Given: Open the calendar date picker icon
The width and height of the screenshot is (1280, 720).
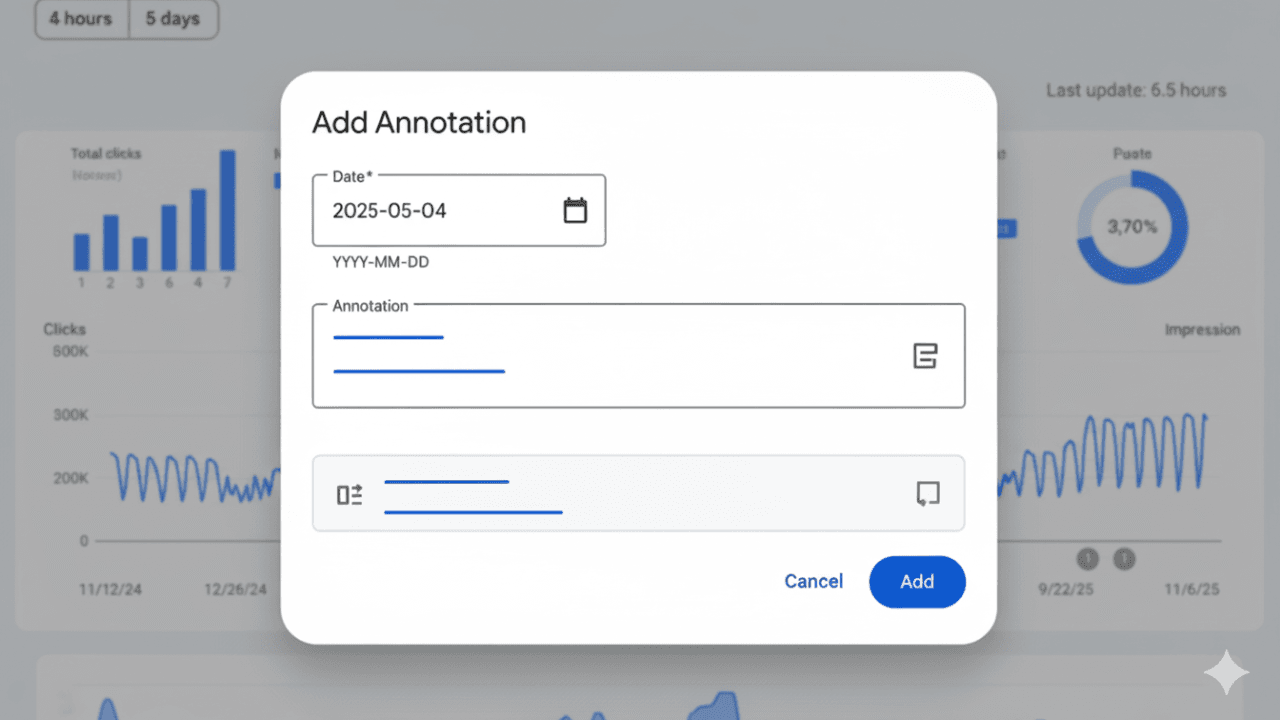Looking at the screenshot, I should click(575, 210).
